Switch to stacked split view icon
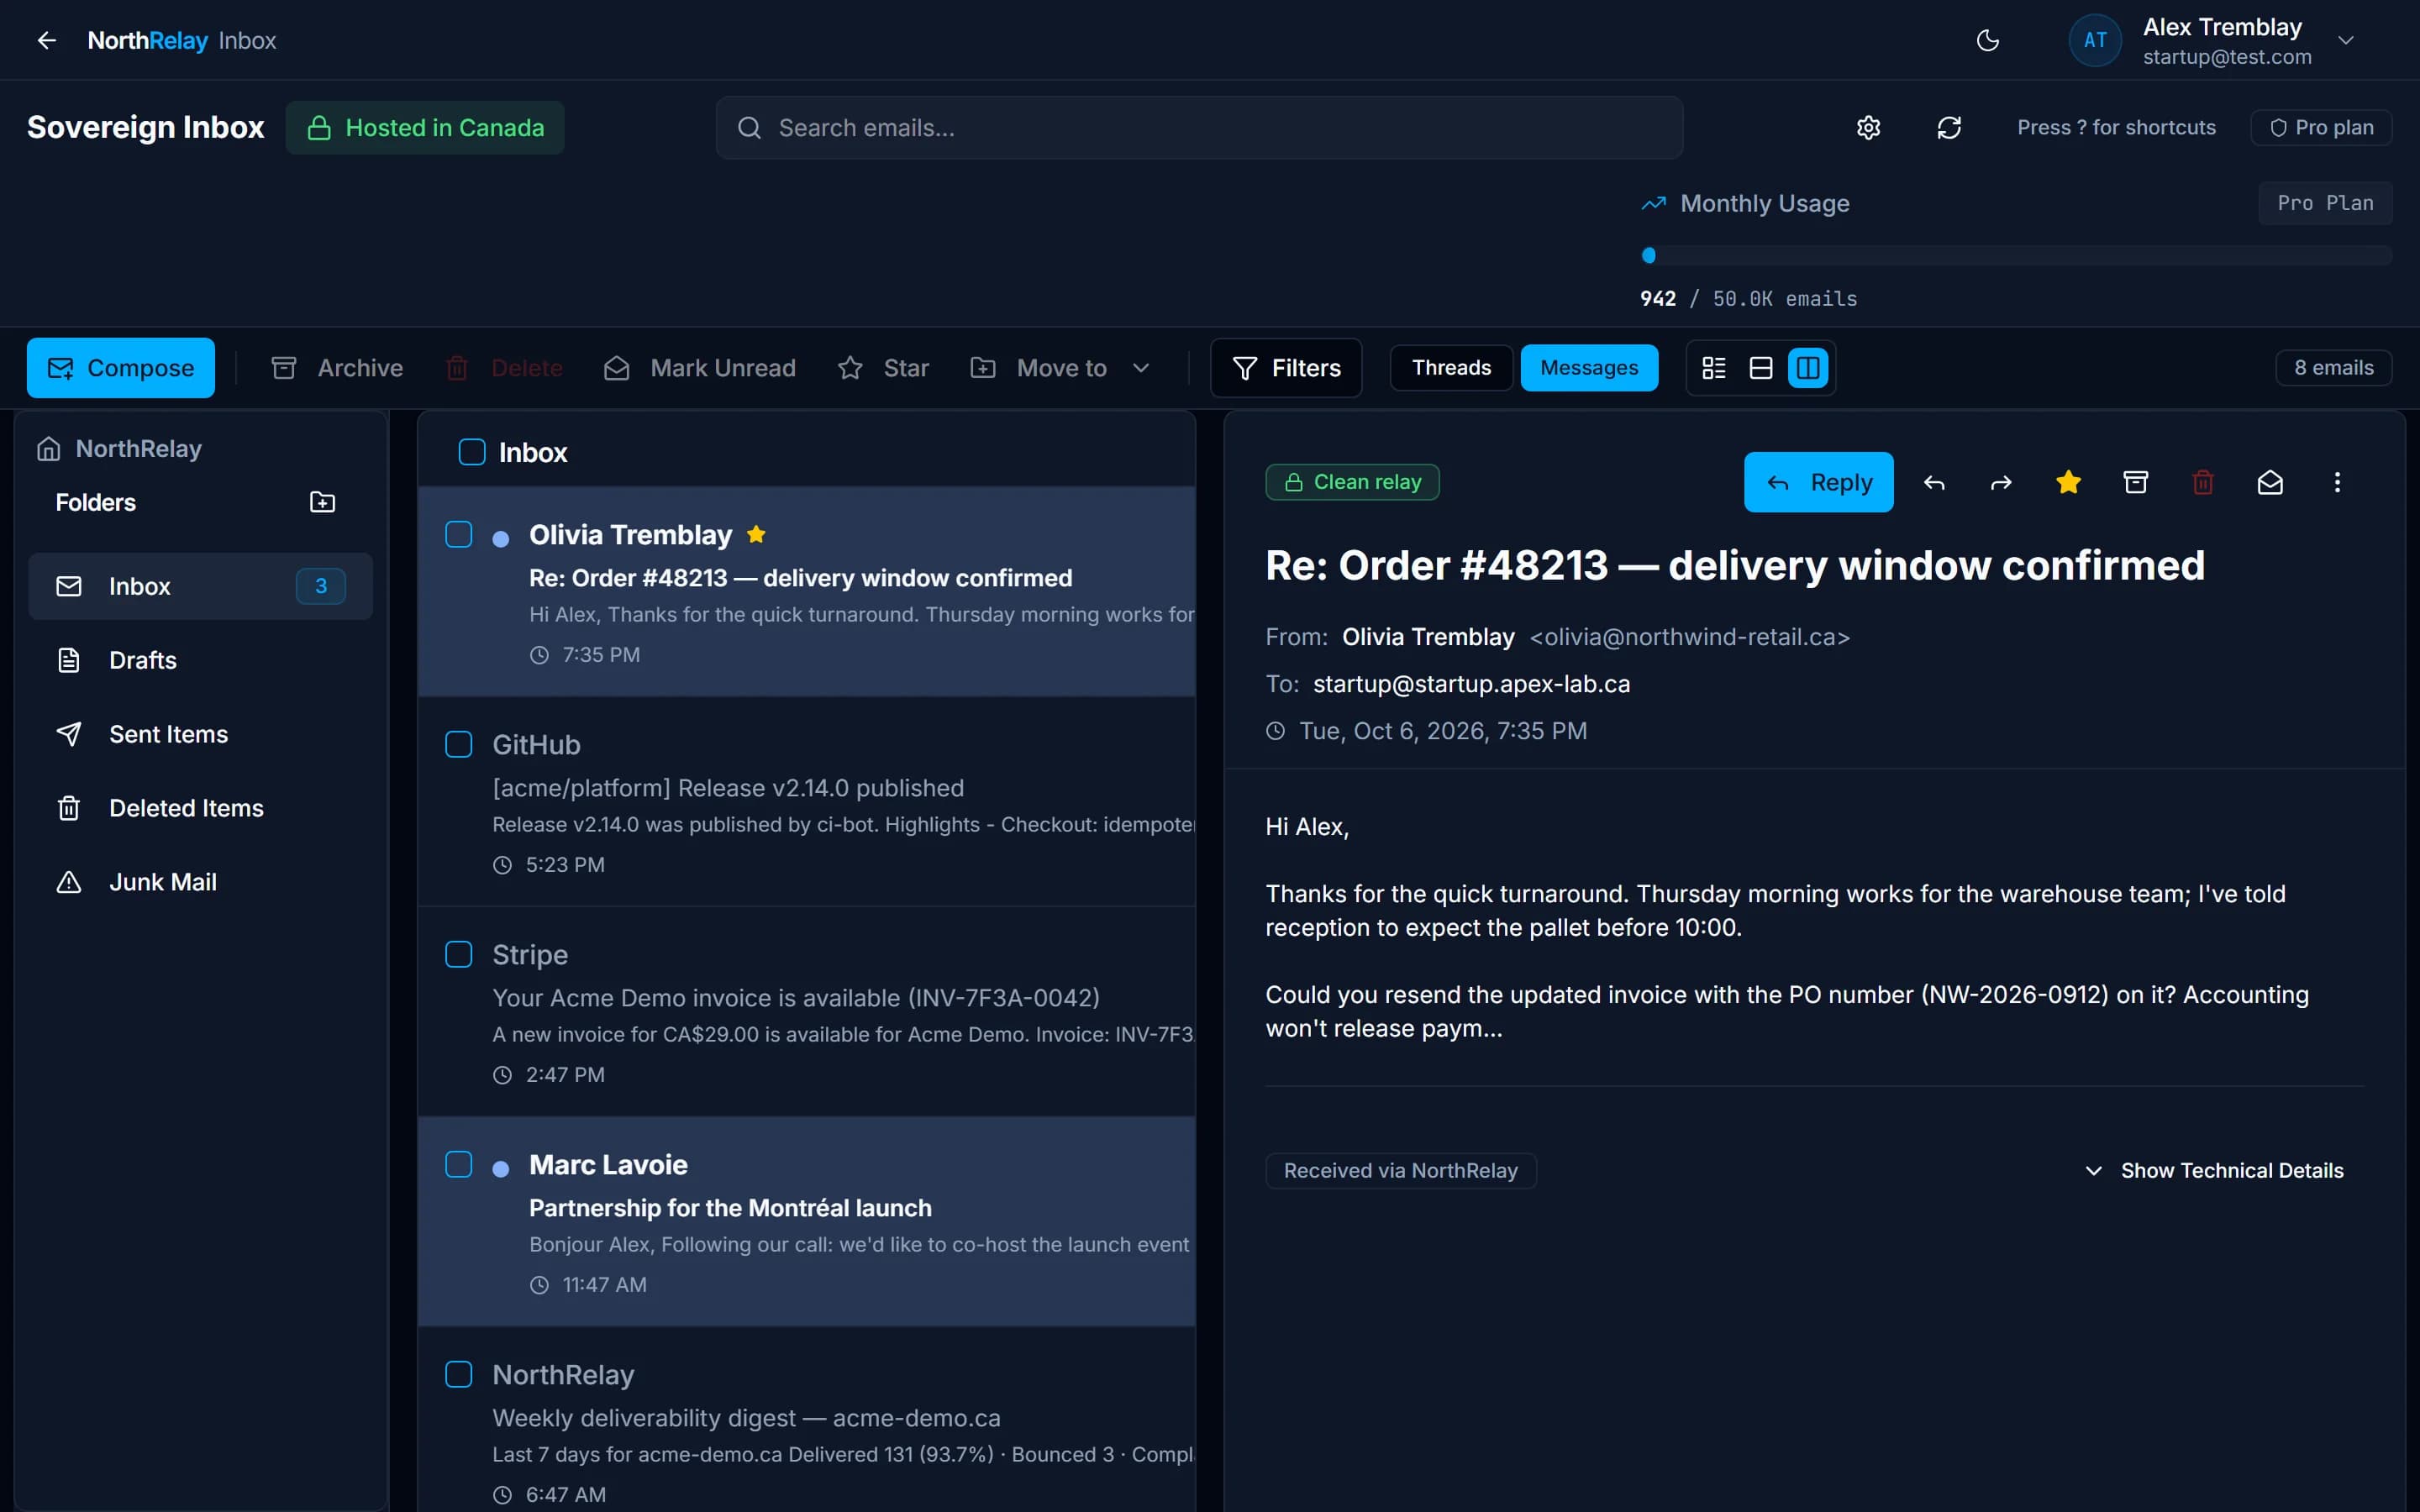 pyautogui.click(x=1761, y=368)
